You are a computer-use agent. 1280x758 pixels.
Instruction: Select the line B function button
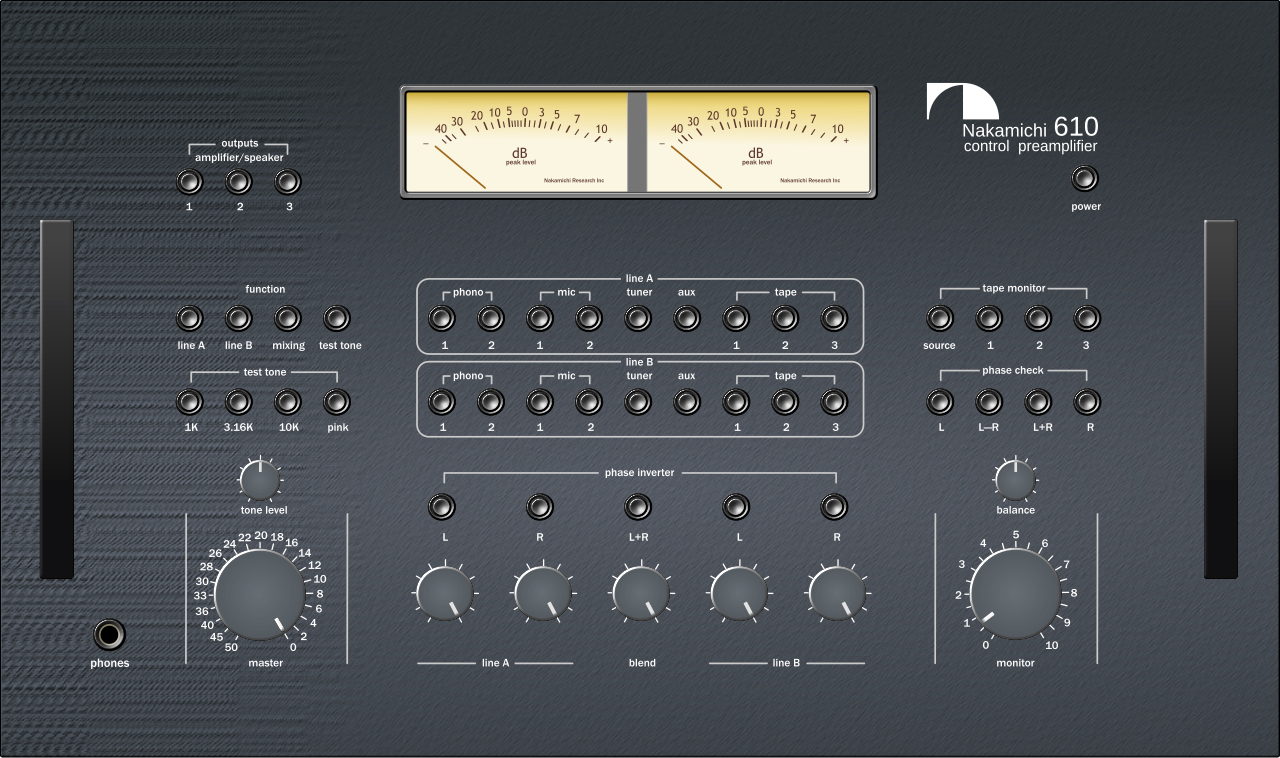click(x=238, y=319)
